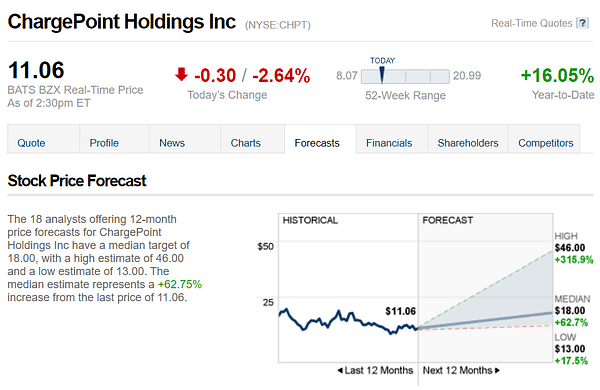Click the right arrow beside Next 12 Months
Viewport: 600px width, 390px height.
click(x=497, y=370)
